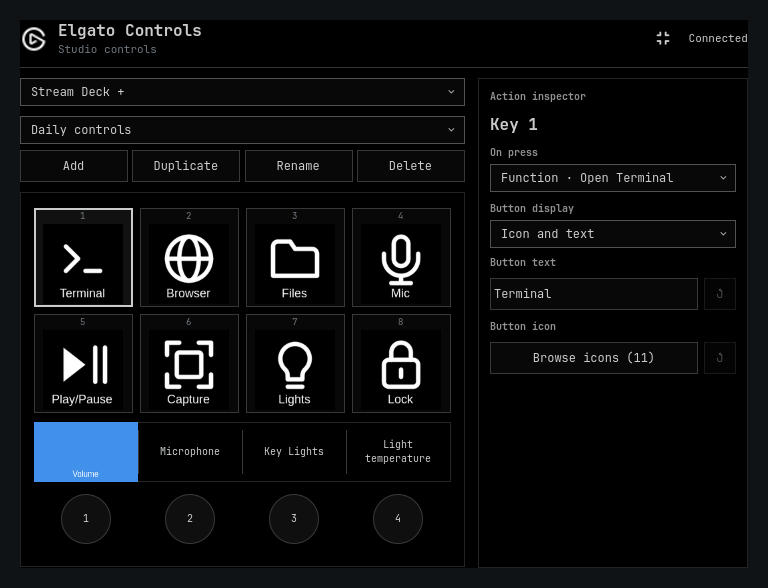Select dial 4
768x588 pixels.
coord(398,519)
